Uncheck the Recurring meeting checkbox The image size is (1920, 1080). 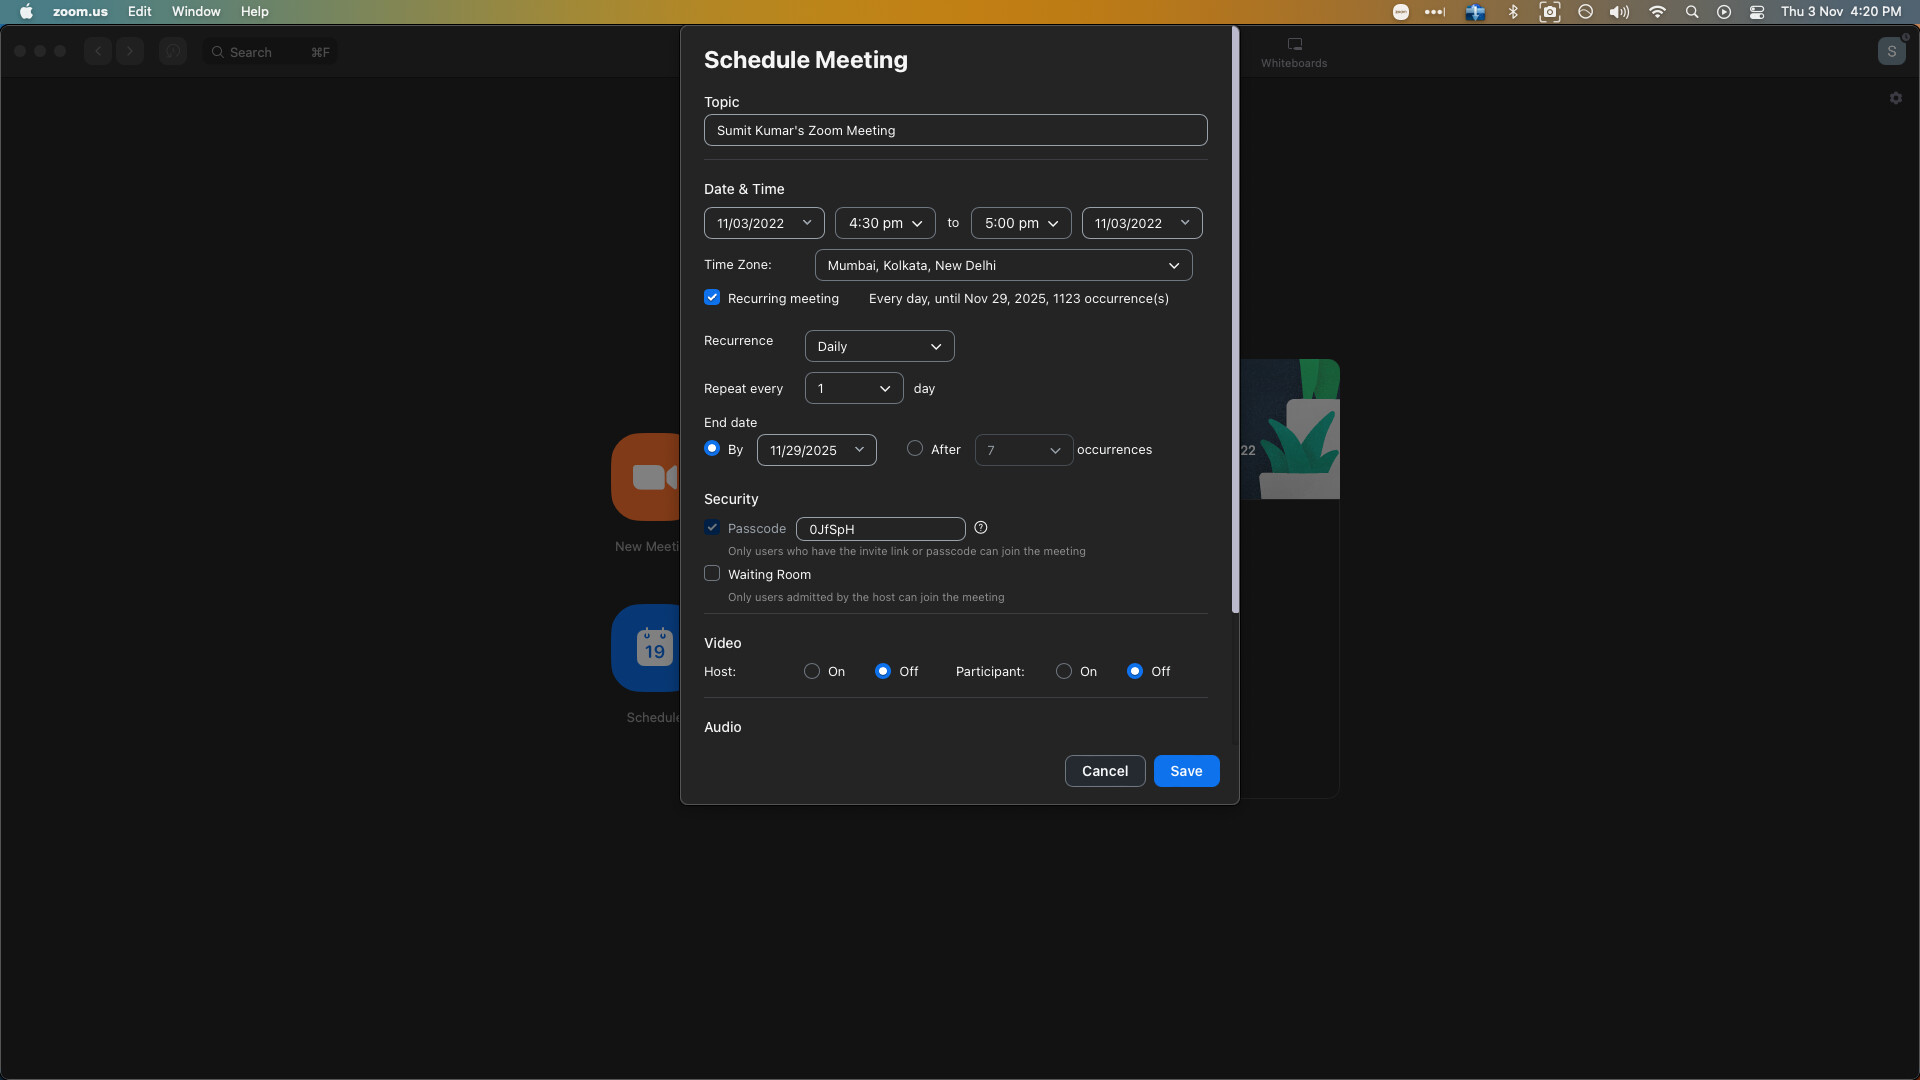click(x=712, y=298)
